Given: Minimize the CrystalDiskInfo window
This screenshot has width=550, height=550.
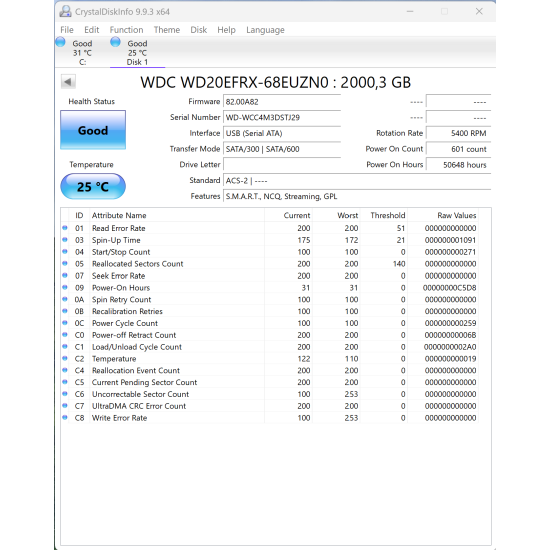Looking at the screenshot, I should pos(410,12).
